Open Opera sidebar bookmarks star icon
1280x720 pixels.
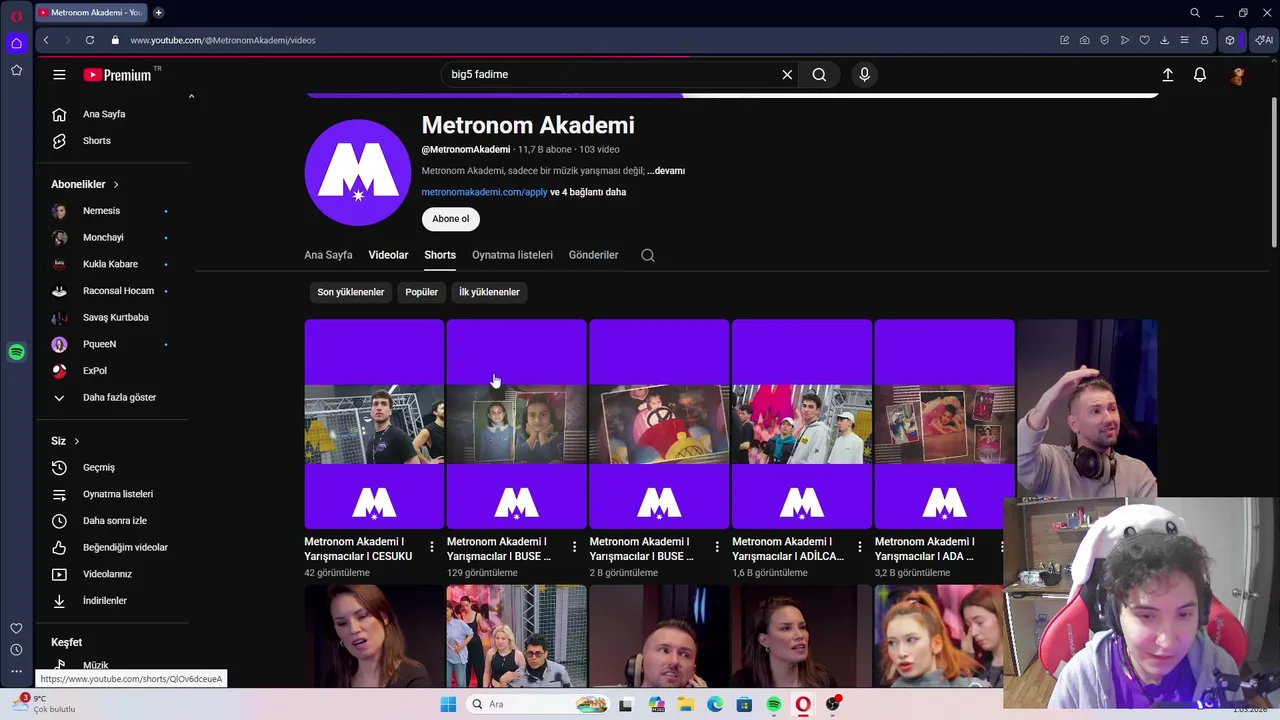pyautogui.click(x=16, y=70)
